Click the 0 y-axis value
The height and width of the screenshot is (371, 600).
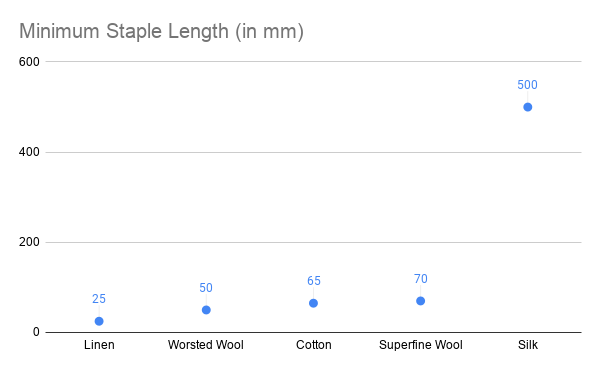pyautogui.click(x=36, y=332)
